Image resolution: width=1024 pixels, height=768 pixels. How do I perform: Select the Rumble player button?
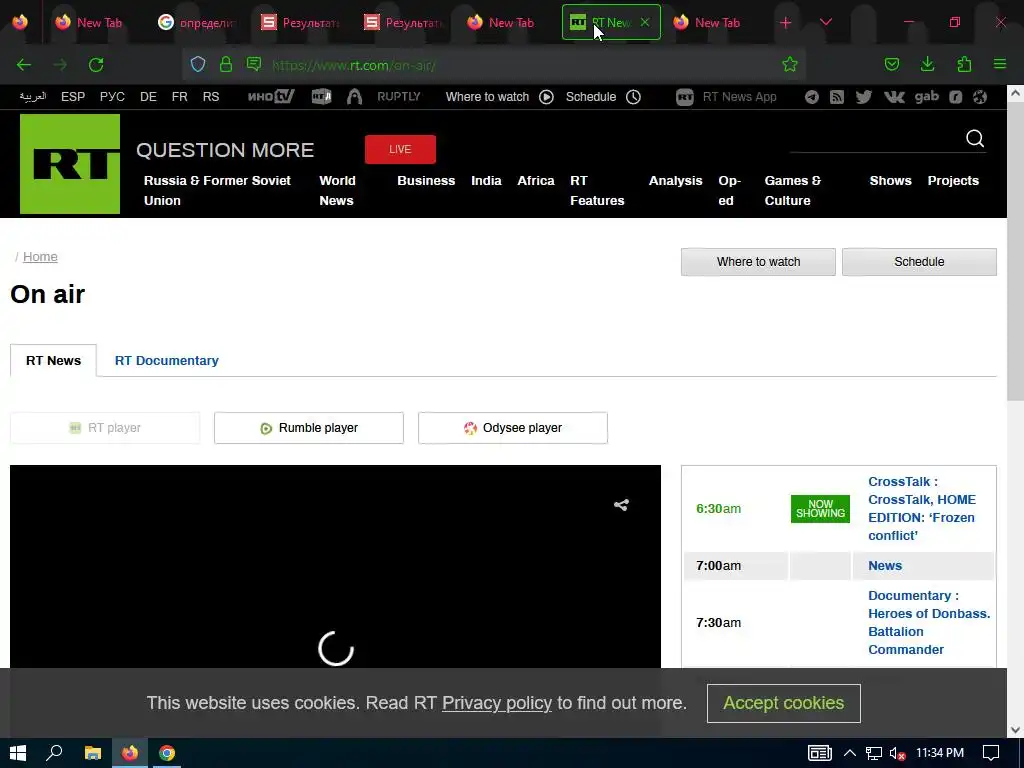pyautogui.click(x=309, y=428)
